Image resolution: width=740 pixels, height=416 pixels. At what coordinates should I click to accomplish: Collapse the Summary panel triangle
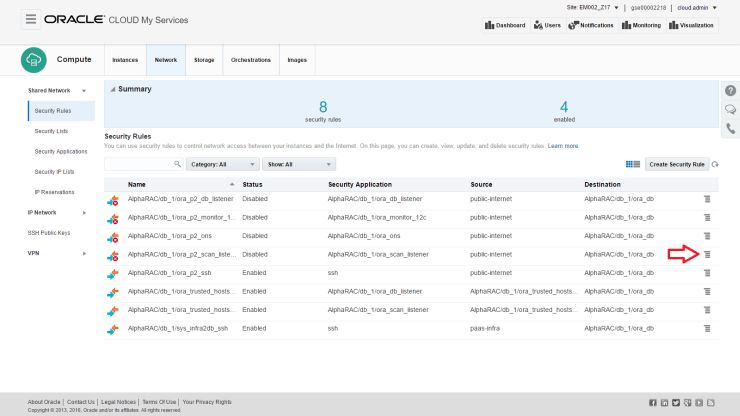point(112,89)
